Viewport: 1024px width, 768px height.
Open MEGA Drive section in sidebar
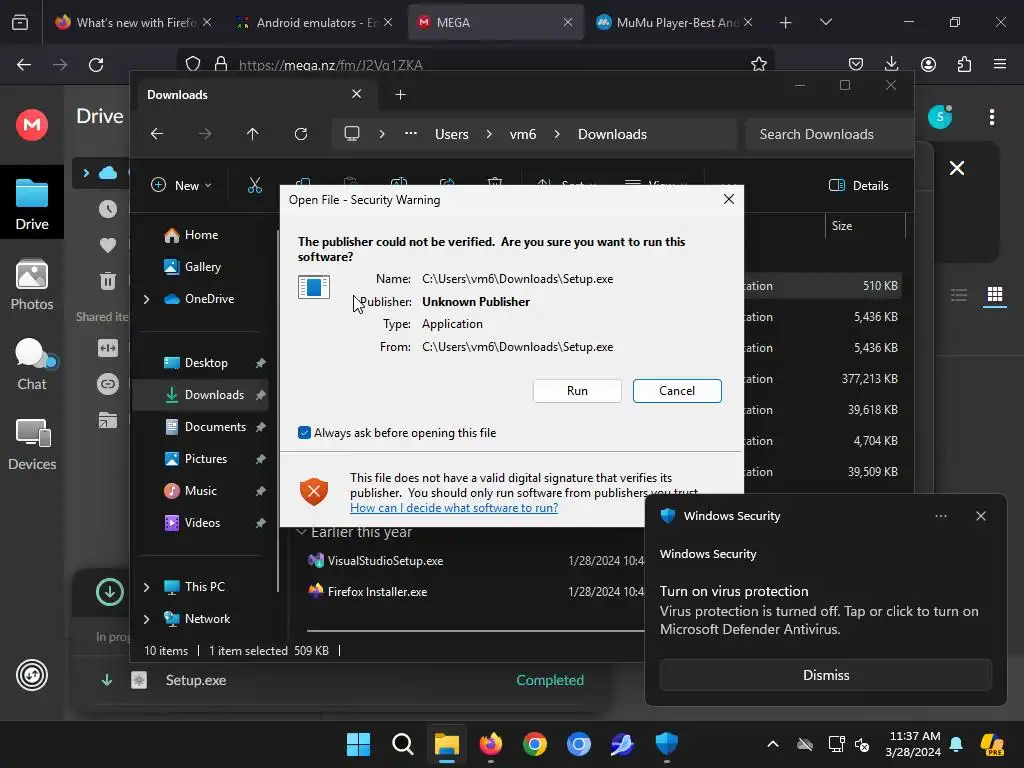32,203
